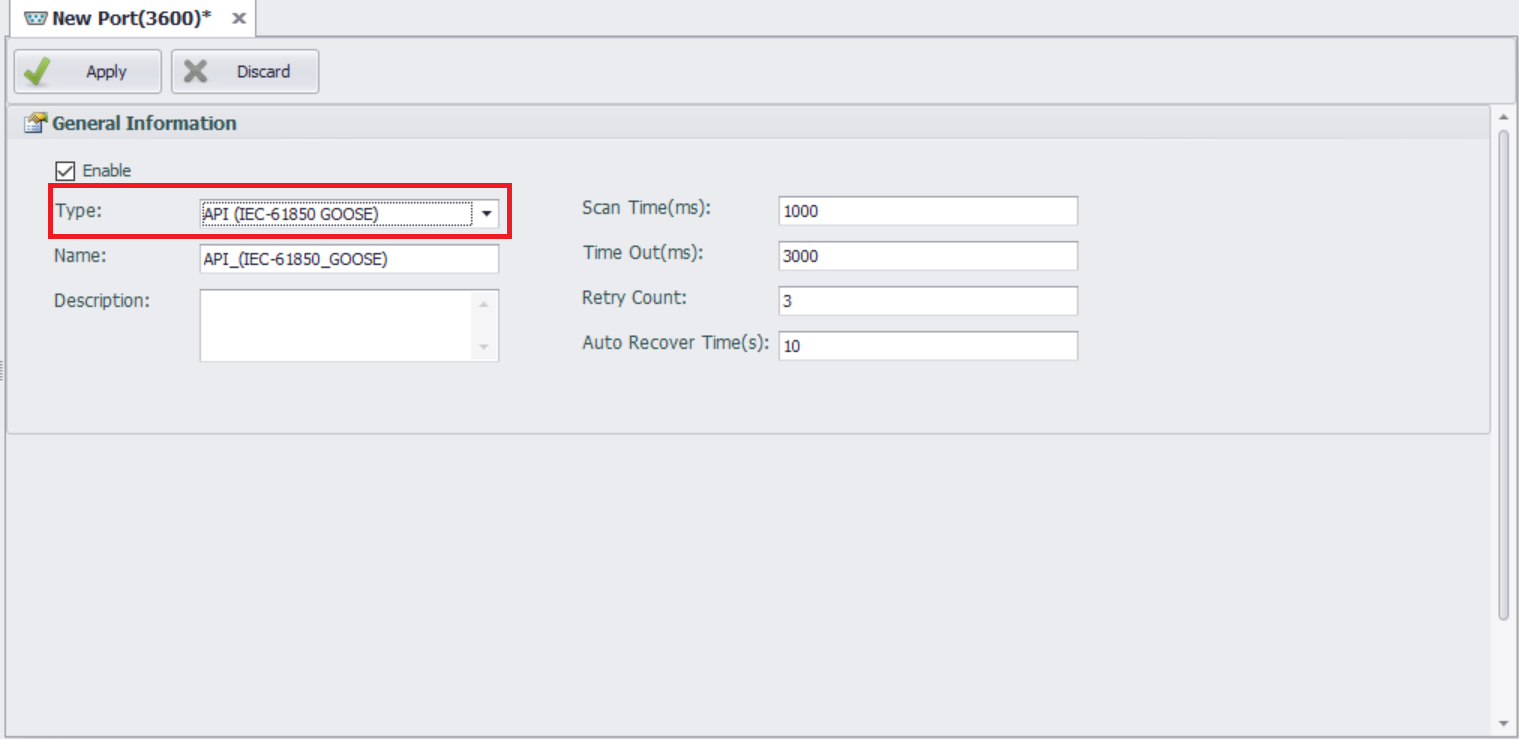1519x739 pixels.
Task: Click the Time Out(ms) field
Action: point(927,256)
